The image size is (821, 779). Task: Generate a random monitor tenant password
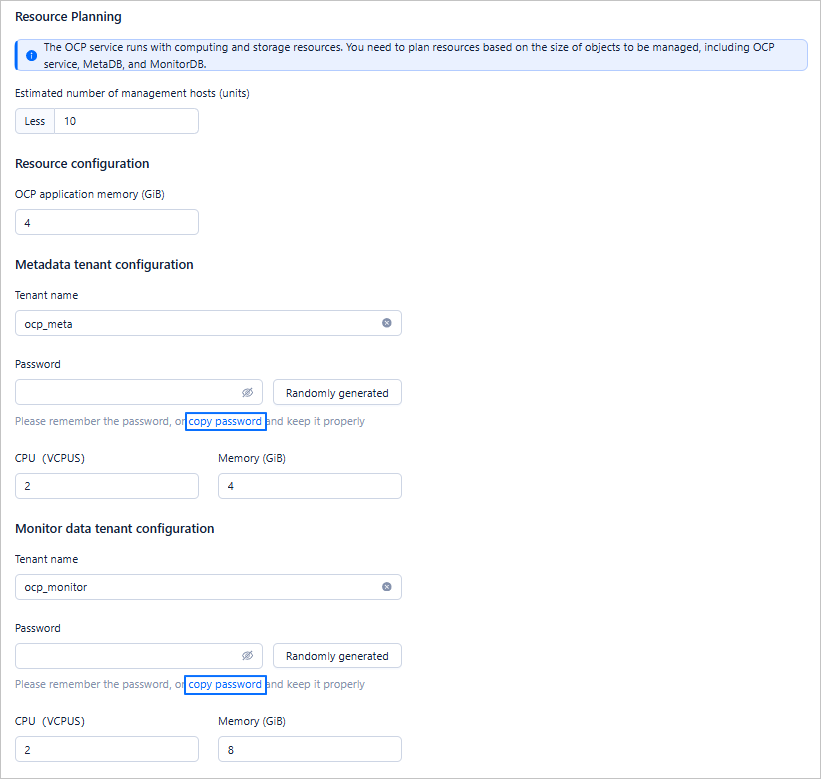click(x=337, y=656)
